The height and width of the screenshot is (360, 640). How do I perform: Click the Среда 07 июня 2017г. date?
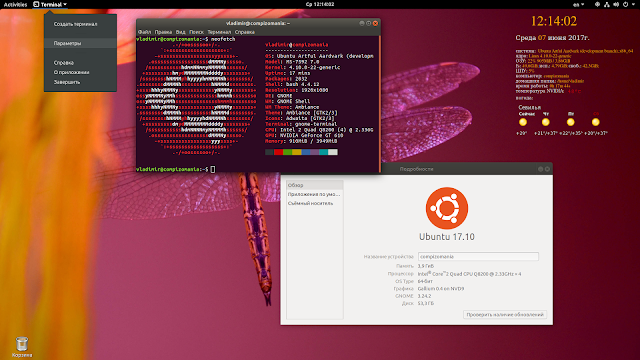click(x=552, y=38)
